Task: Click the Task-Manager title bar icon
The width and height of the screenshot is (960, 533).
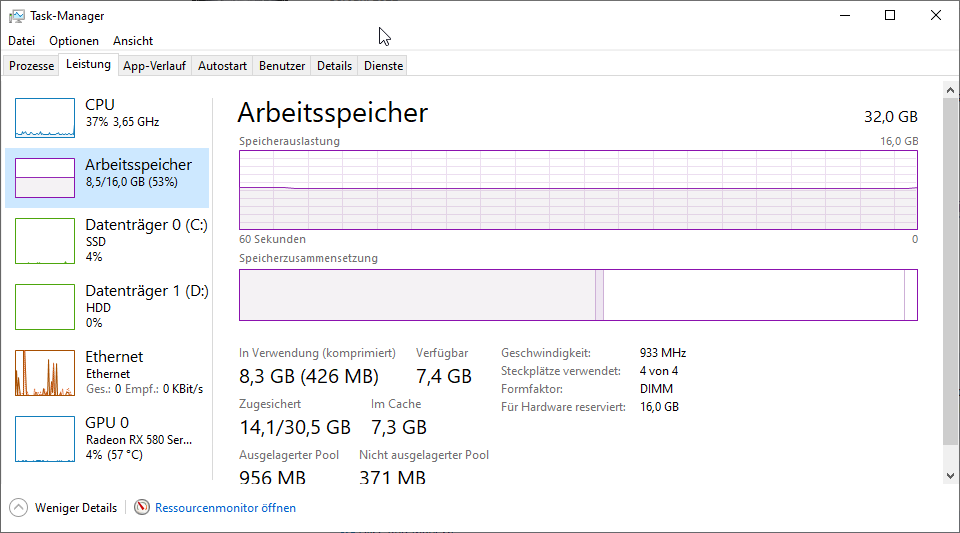Action: pos(16,16)
